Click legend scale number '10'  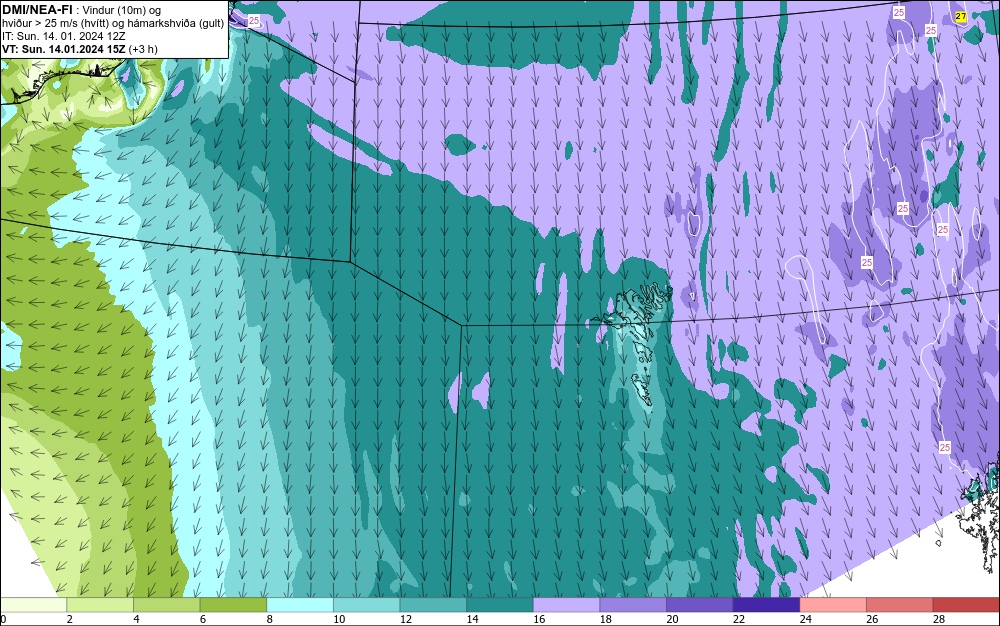[339, 619]
